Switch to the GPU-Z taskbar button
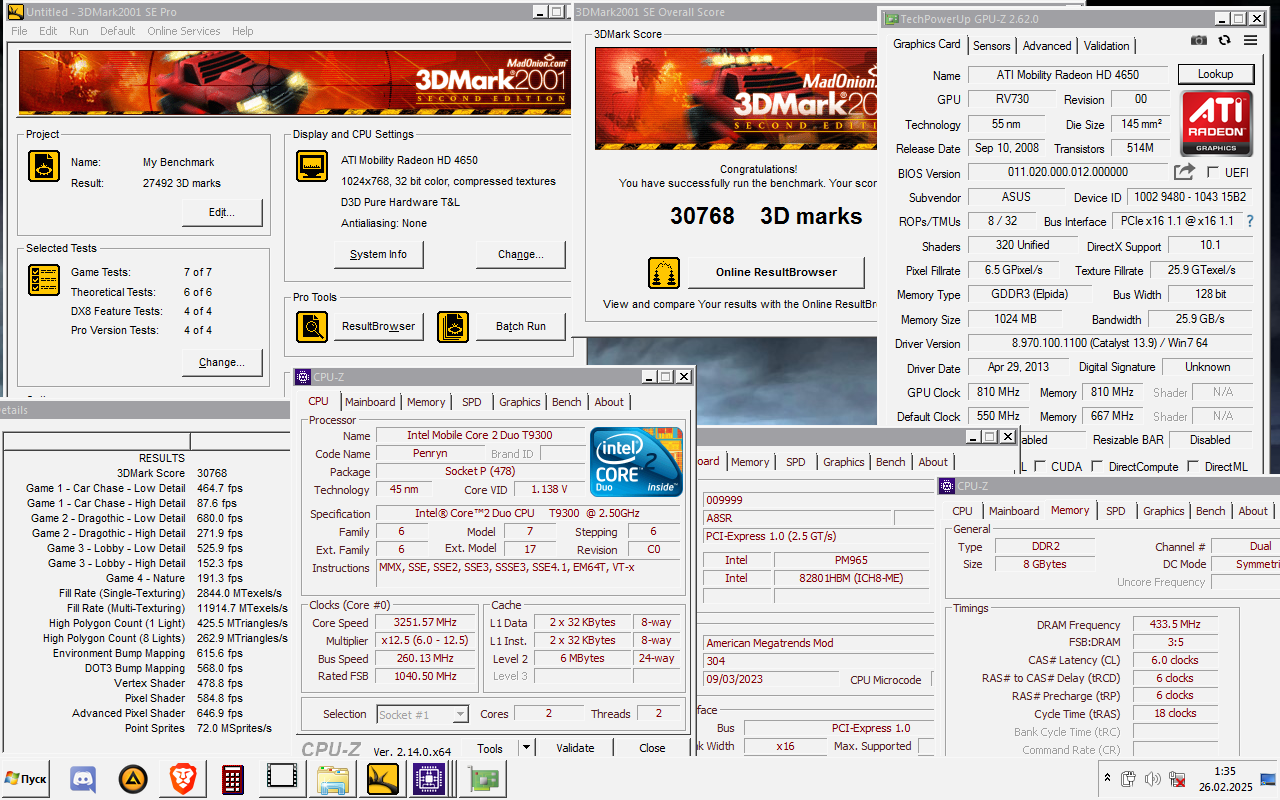Image resolution: width=1280 pixels, height=800 pixels. point(484,779)
